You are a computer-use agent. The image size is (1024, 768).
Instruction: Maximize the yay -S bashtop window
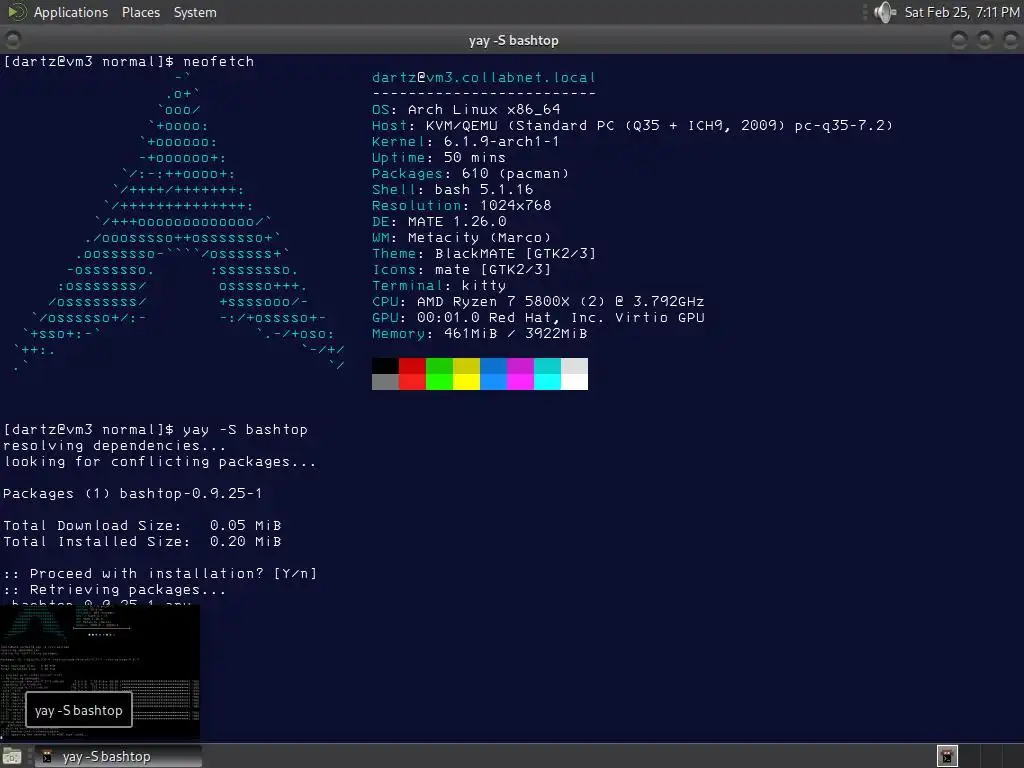[x=984, y=40]
